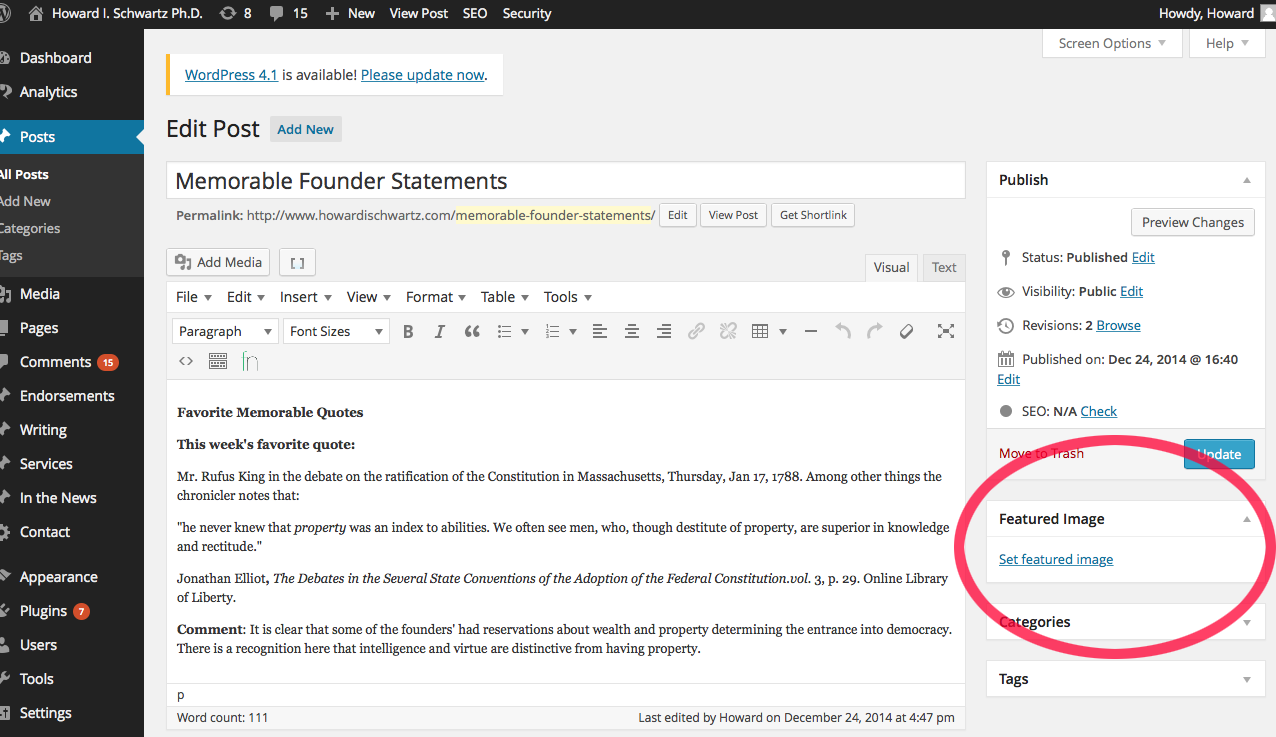Viewport: 1276px width, 737px height.
Task: Collapse the Featured Image panel
Action: [1246, 519]
